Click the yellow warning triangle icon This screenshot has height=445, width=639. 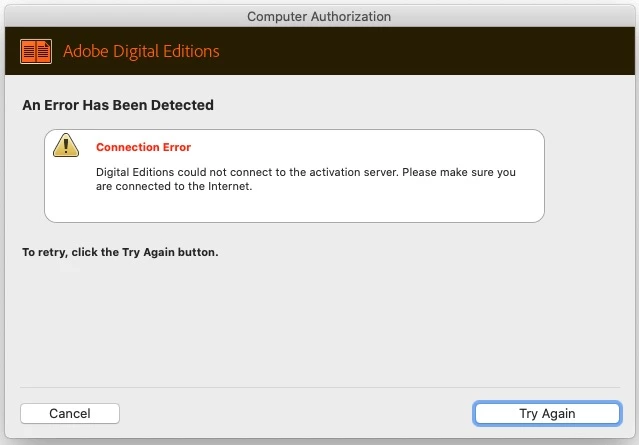point(66,145)
